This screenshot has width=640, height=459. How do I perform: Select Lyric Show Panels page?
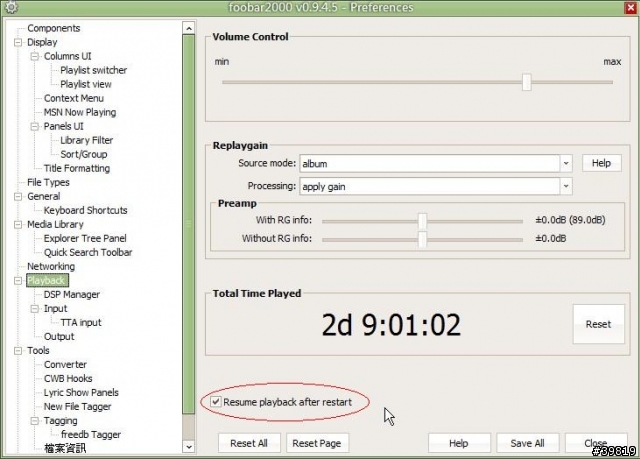tap(81, 392)
